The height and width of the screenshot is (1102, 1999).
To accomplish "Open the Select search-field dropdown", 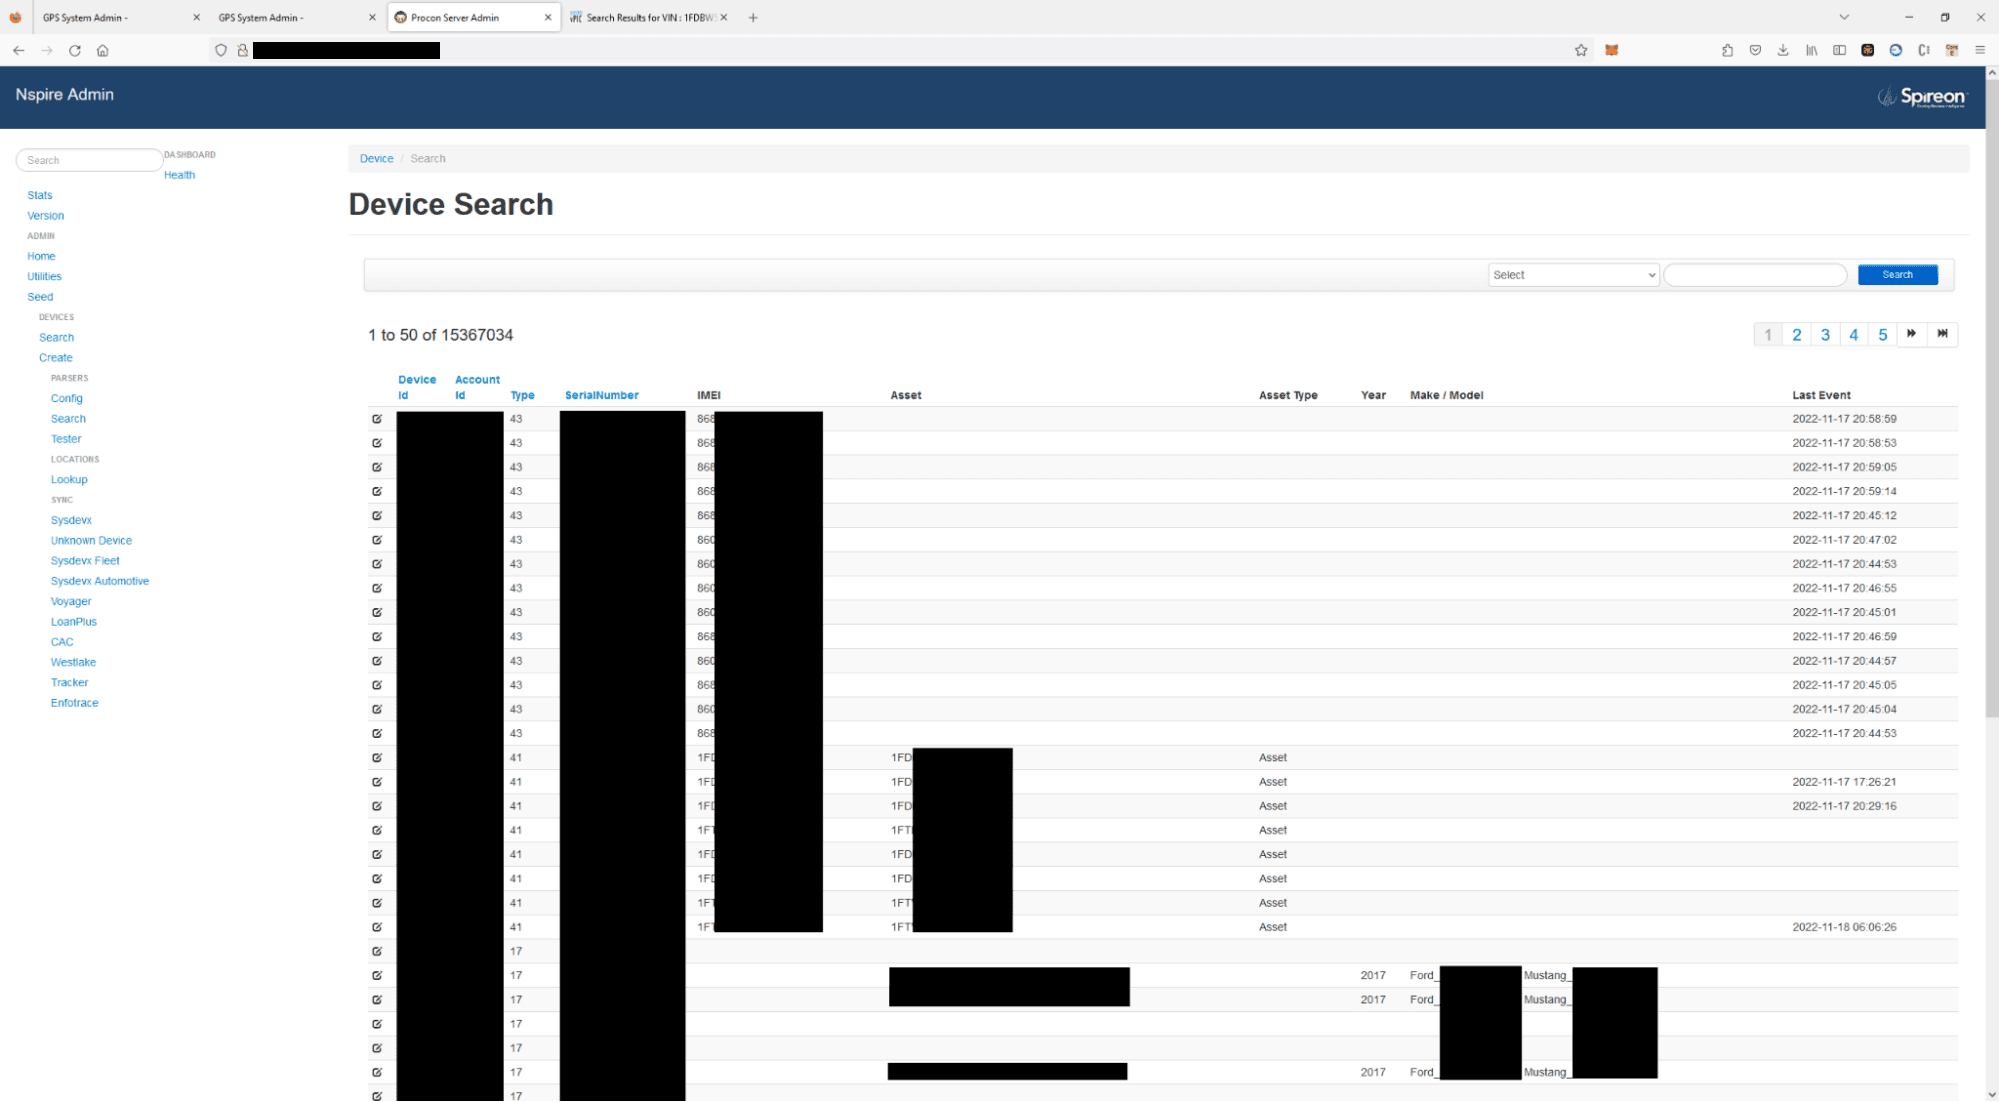I will 1573,275.
